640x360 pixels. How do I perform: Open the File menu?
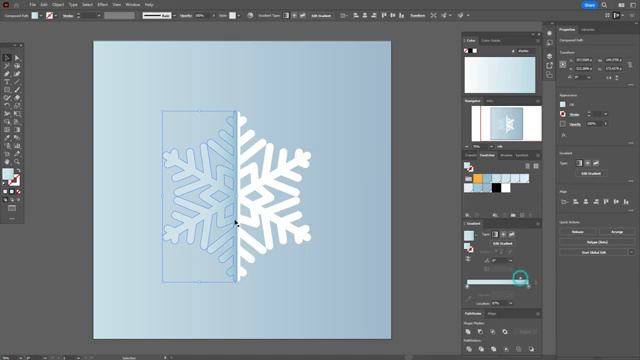pyautogui.click(x=32, y=5)
